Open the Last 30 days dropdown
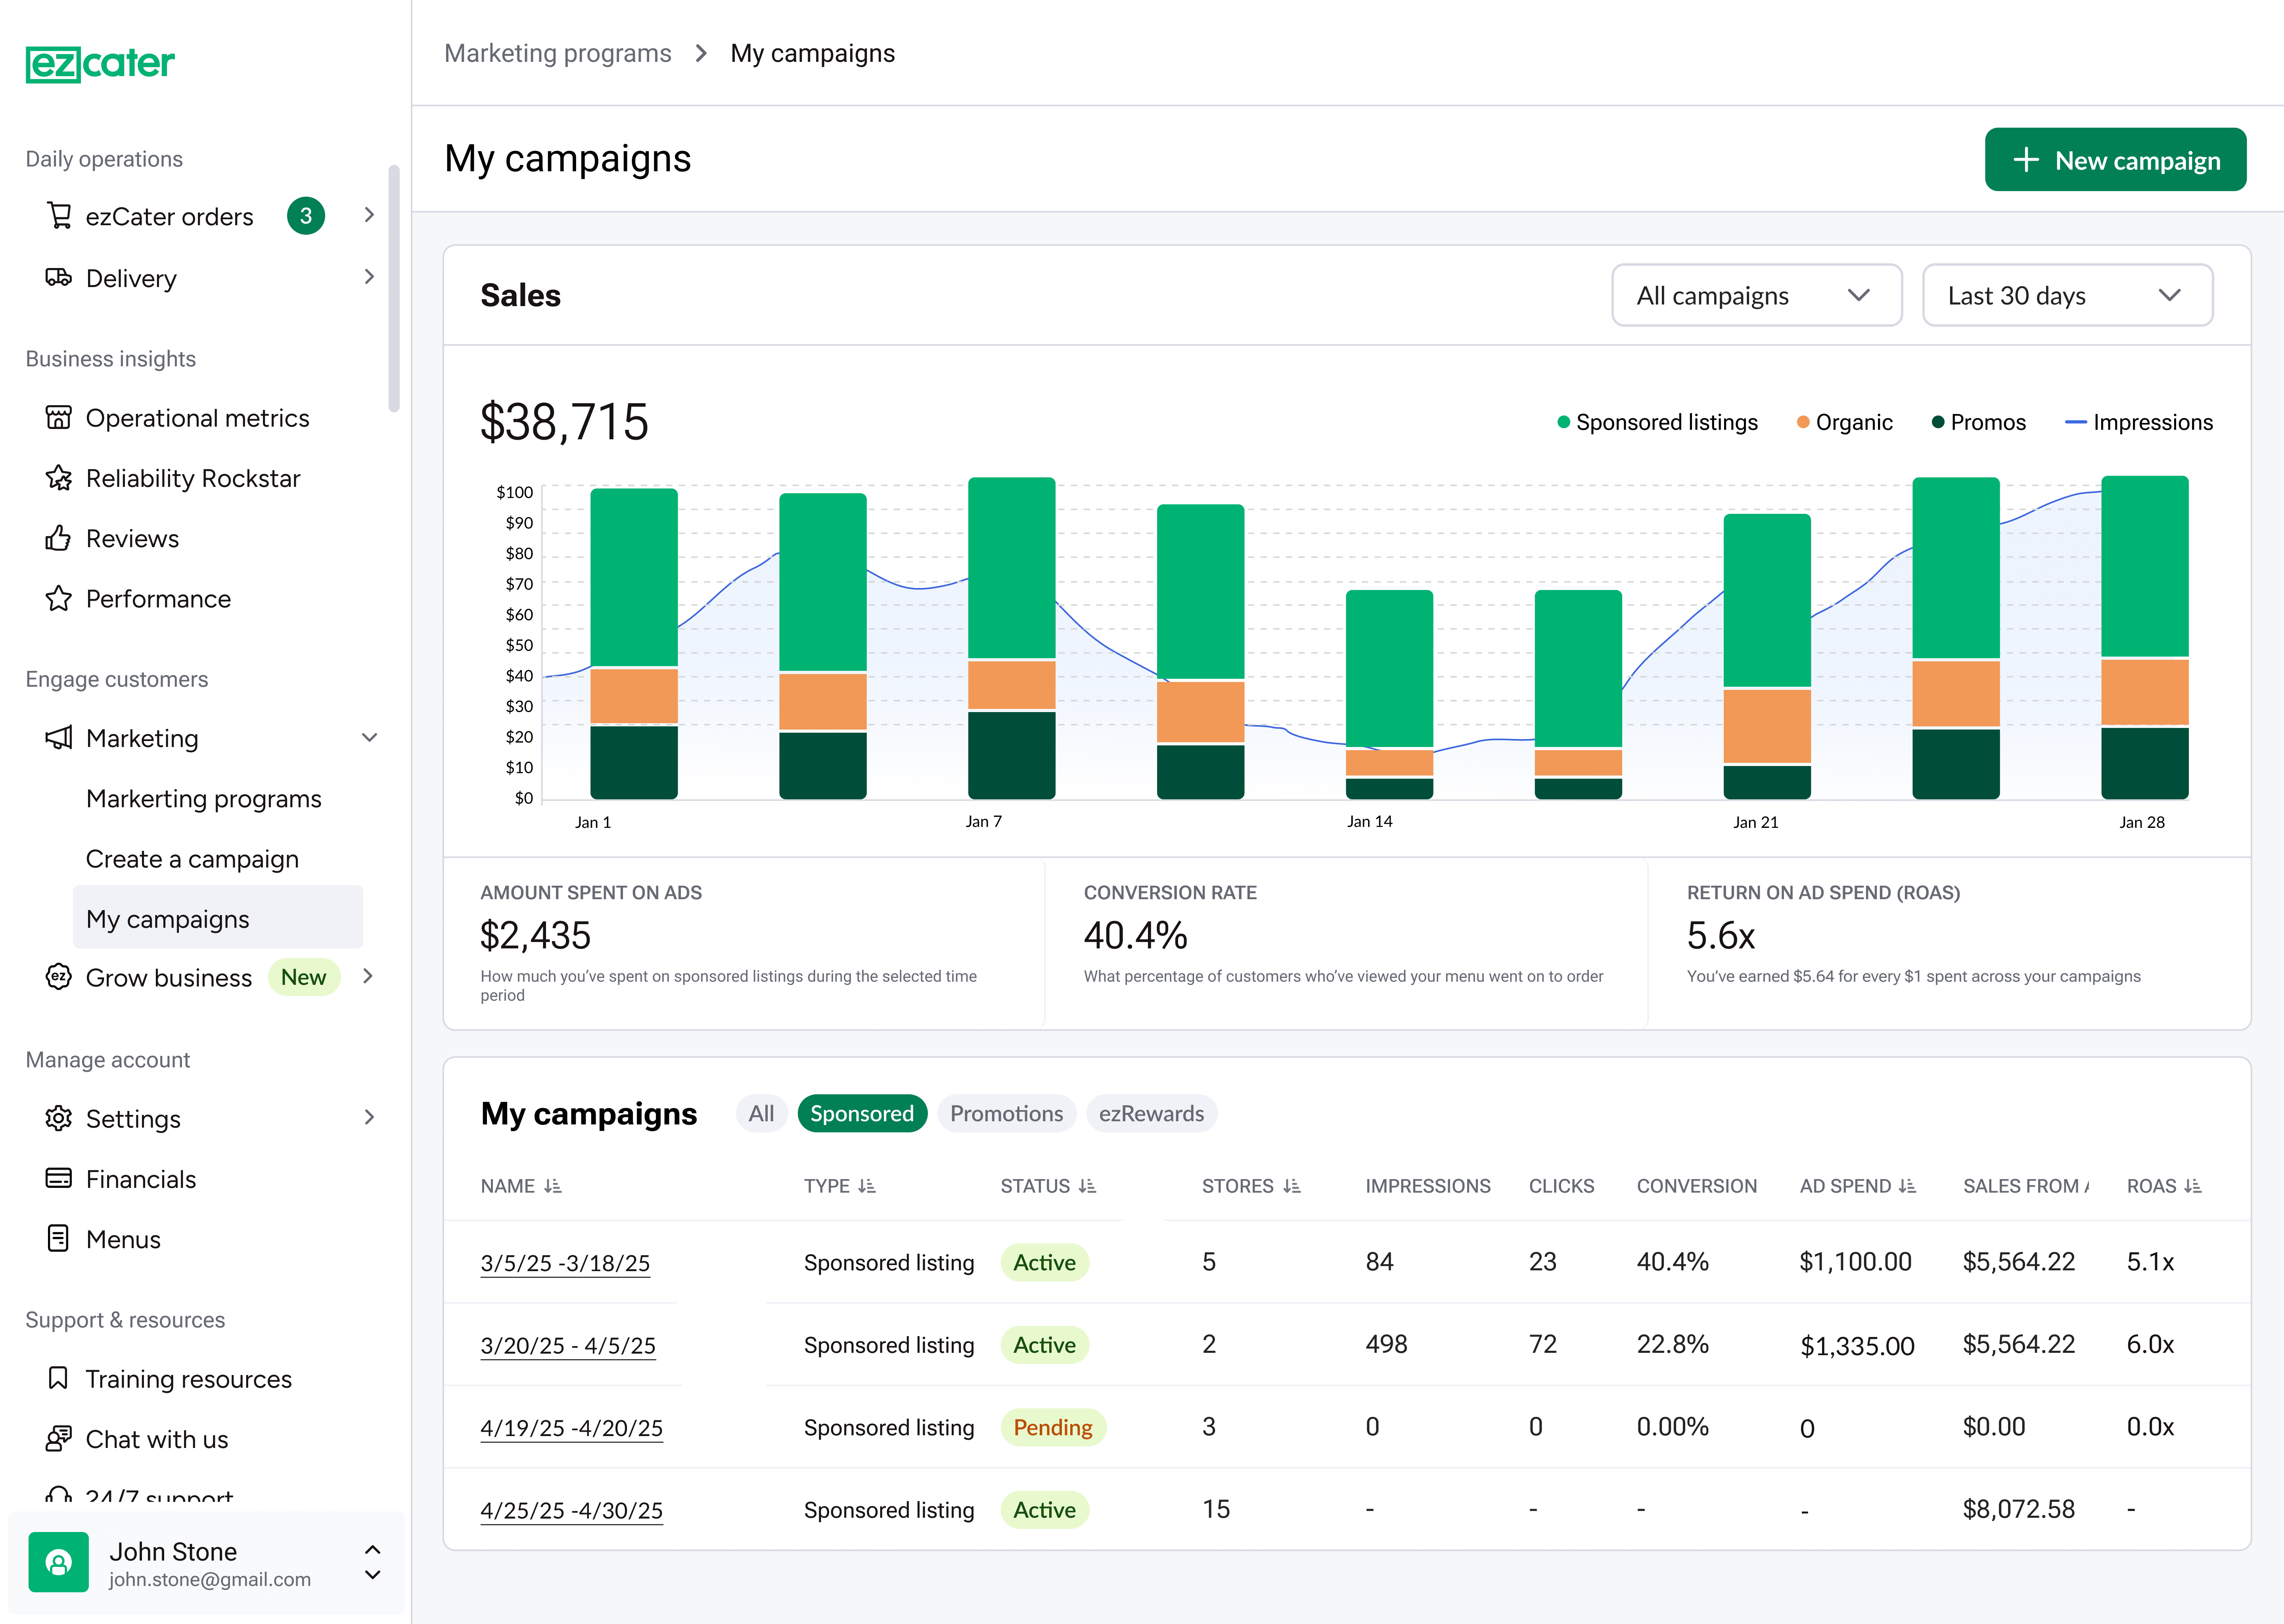Viewport: 2284px width, 1624px height. click(2067, 295)
